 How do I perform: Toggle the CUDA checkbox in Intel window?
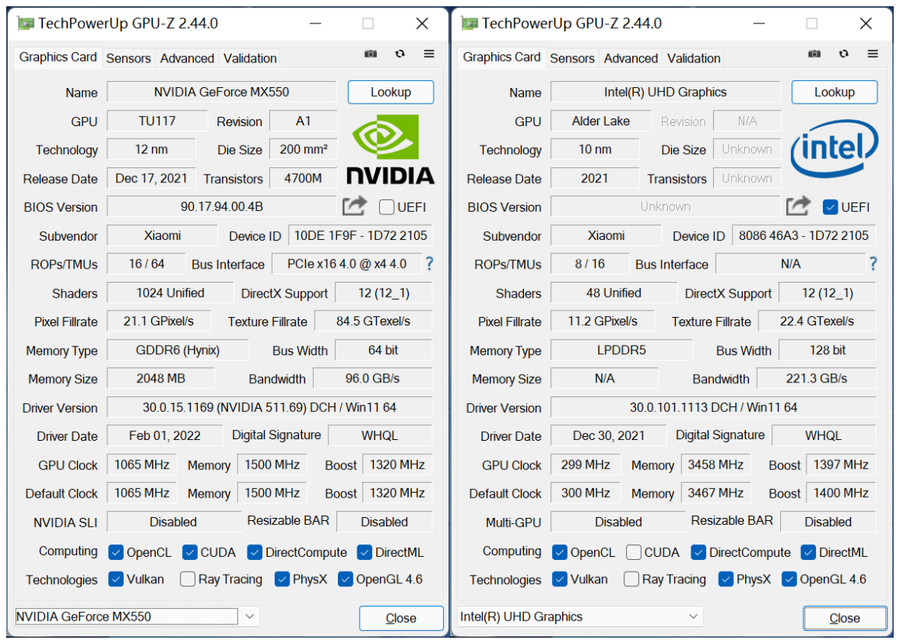coord(634,552)
